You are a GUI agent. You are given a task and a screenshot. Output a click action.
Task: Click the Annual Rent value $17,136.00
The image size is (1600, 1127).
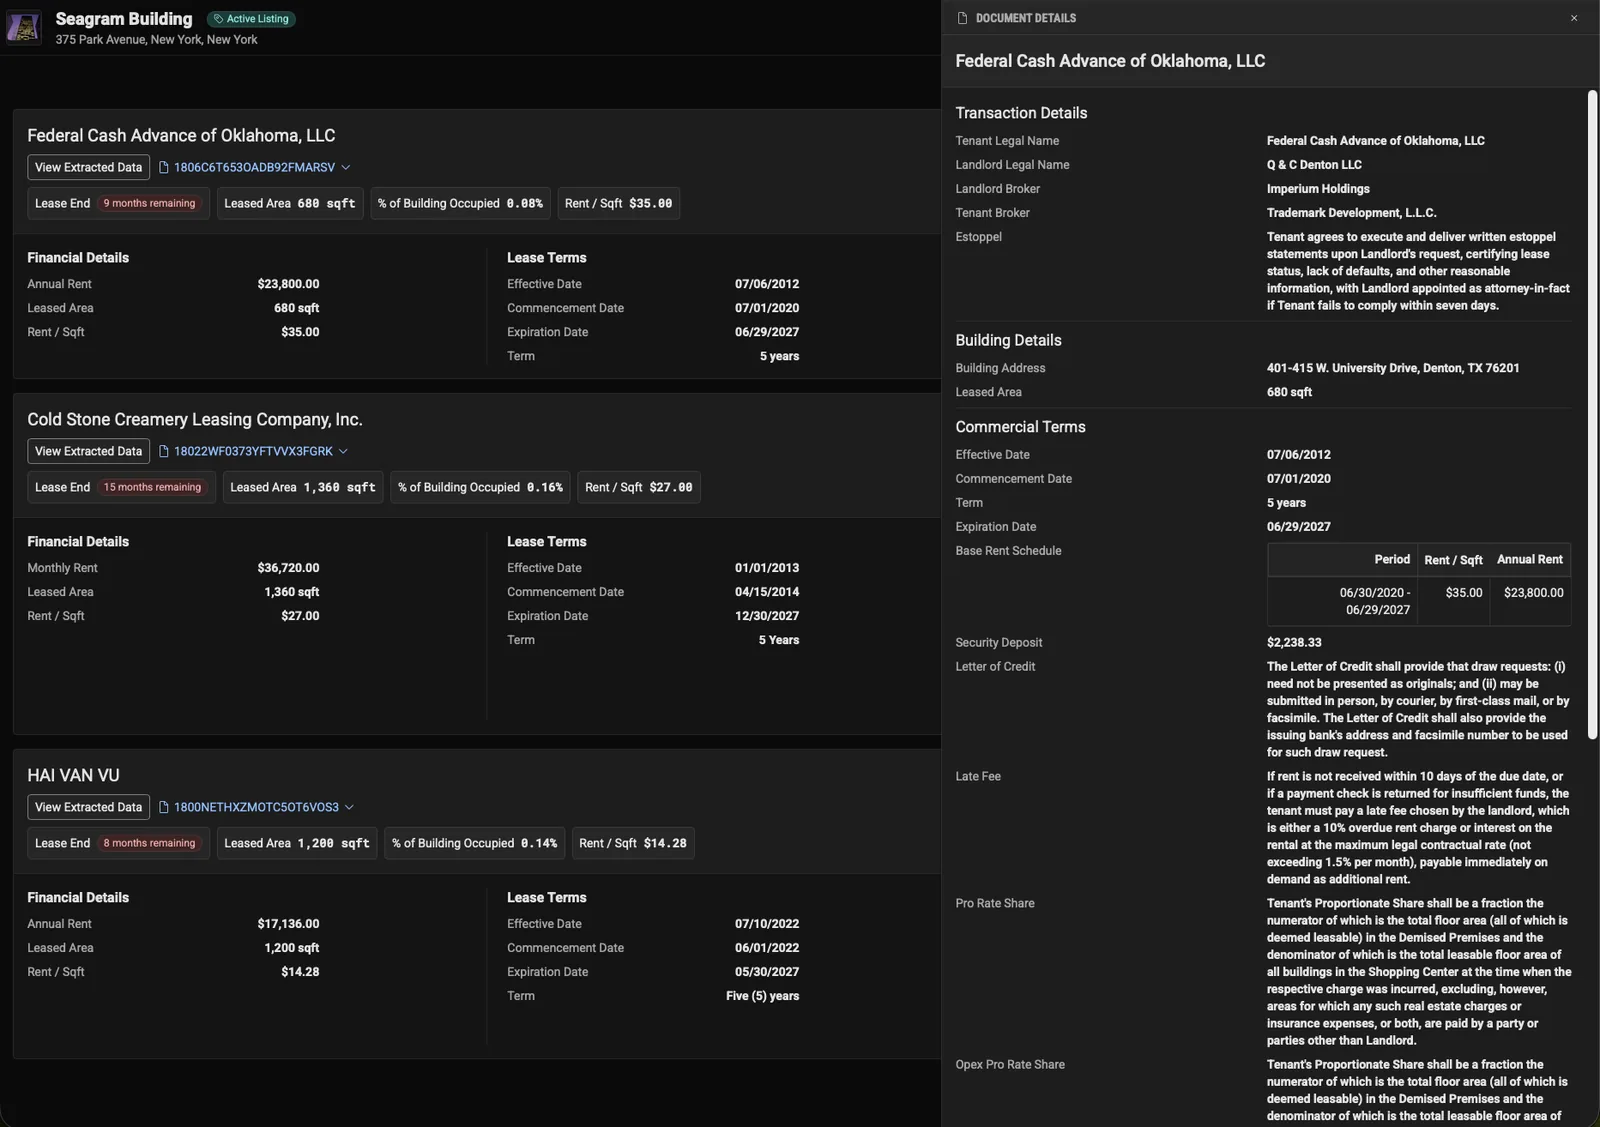pos(288,924)
